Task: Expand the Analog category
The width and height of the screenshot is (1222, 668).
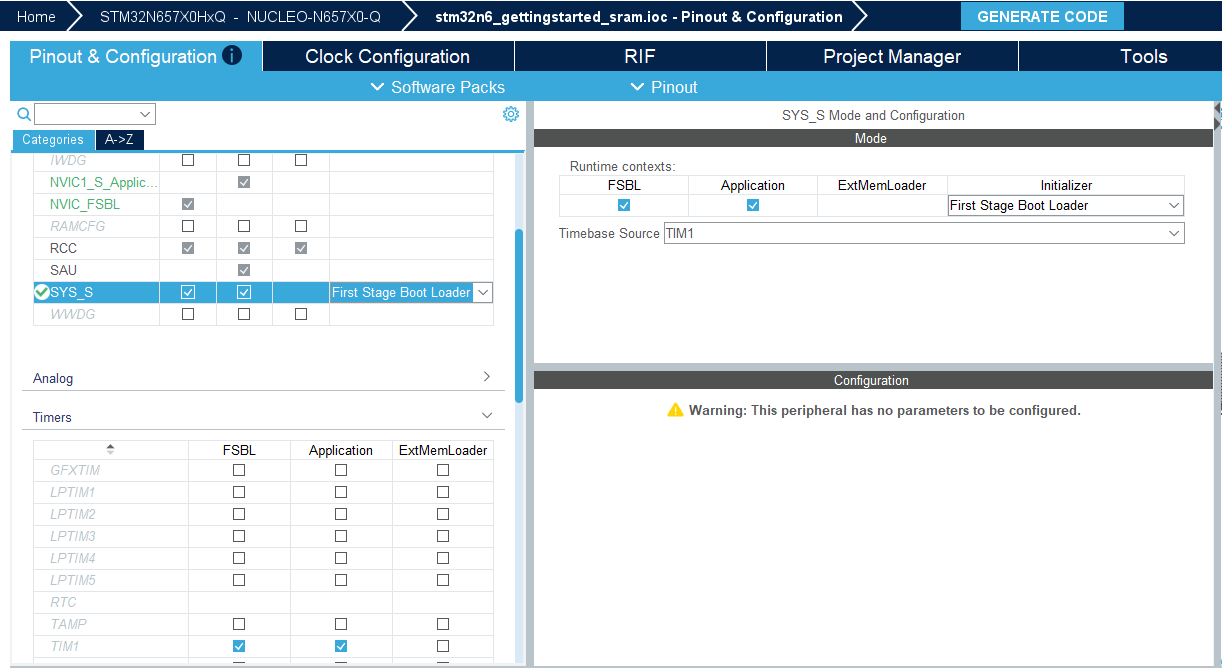Action: click(262, 378)
